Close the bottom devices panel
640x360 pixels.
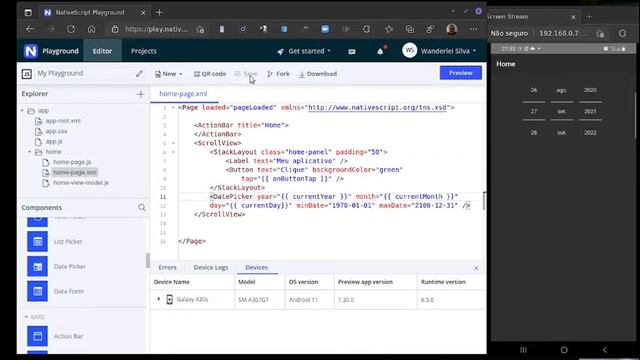tap(476, 268)
